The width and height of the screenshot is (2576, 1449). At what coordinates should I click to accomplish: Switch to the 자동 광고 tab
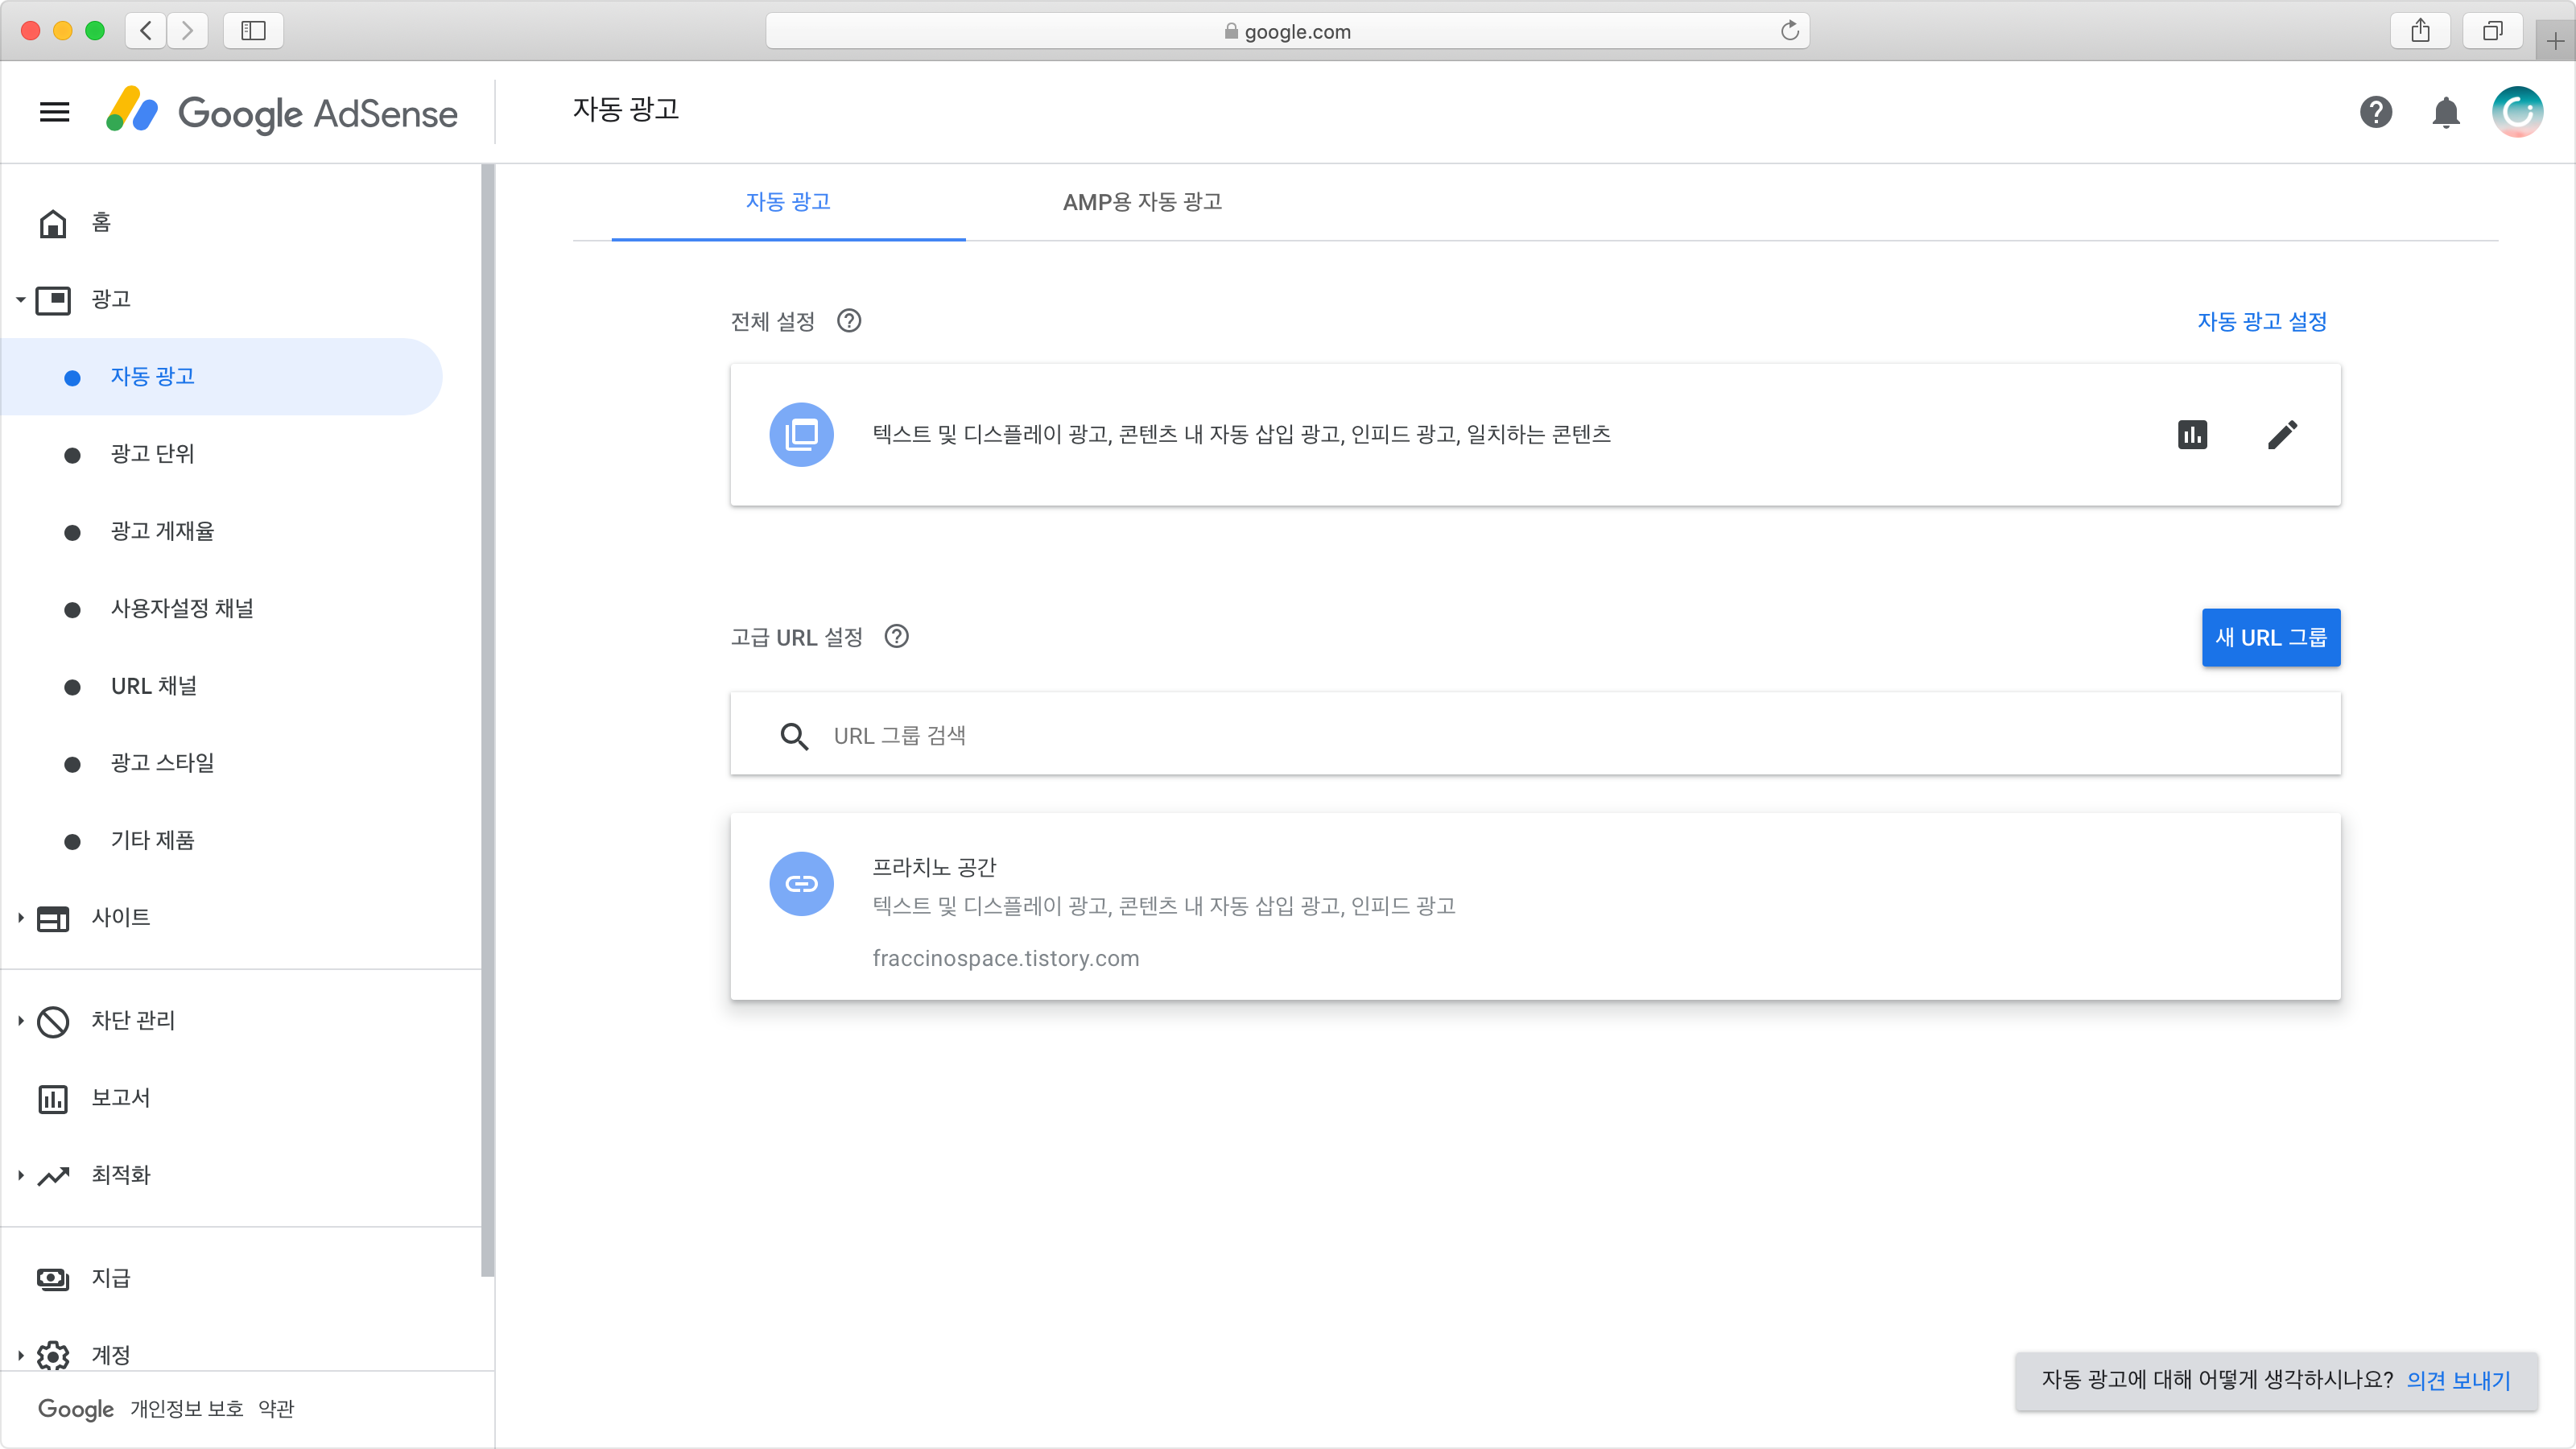pos(788,202)
